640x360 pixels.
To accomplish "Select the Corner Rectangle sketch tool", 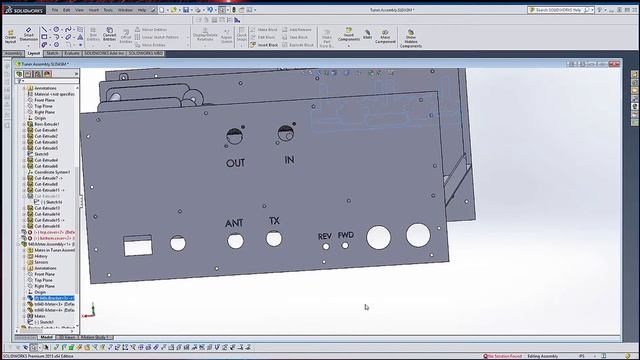I will [44, 37].
